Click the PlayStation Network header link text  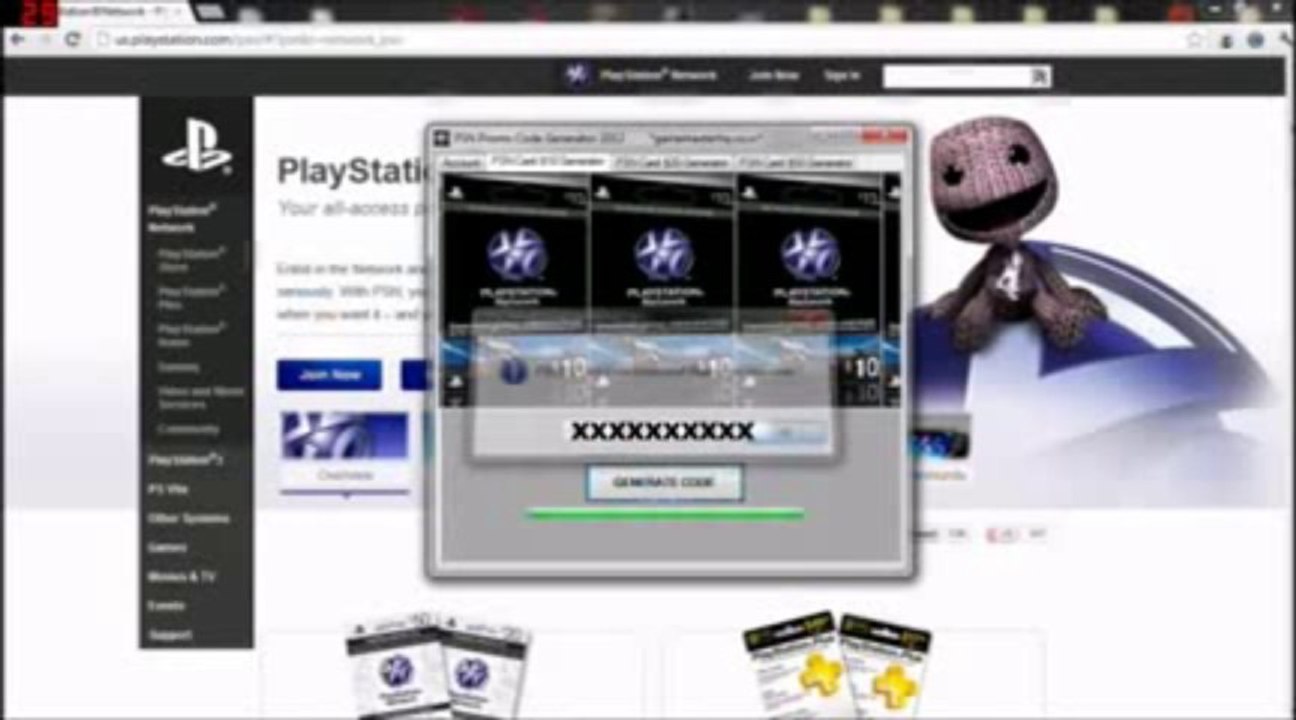658,76
